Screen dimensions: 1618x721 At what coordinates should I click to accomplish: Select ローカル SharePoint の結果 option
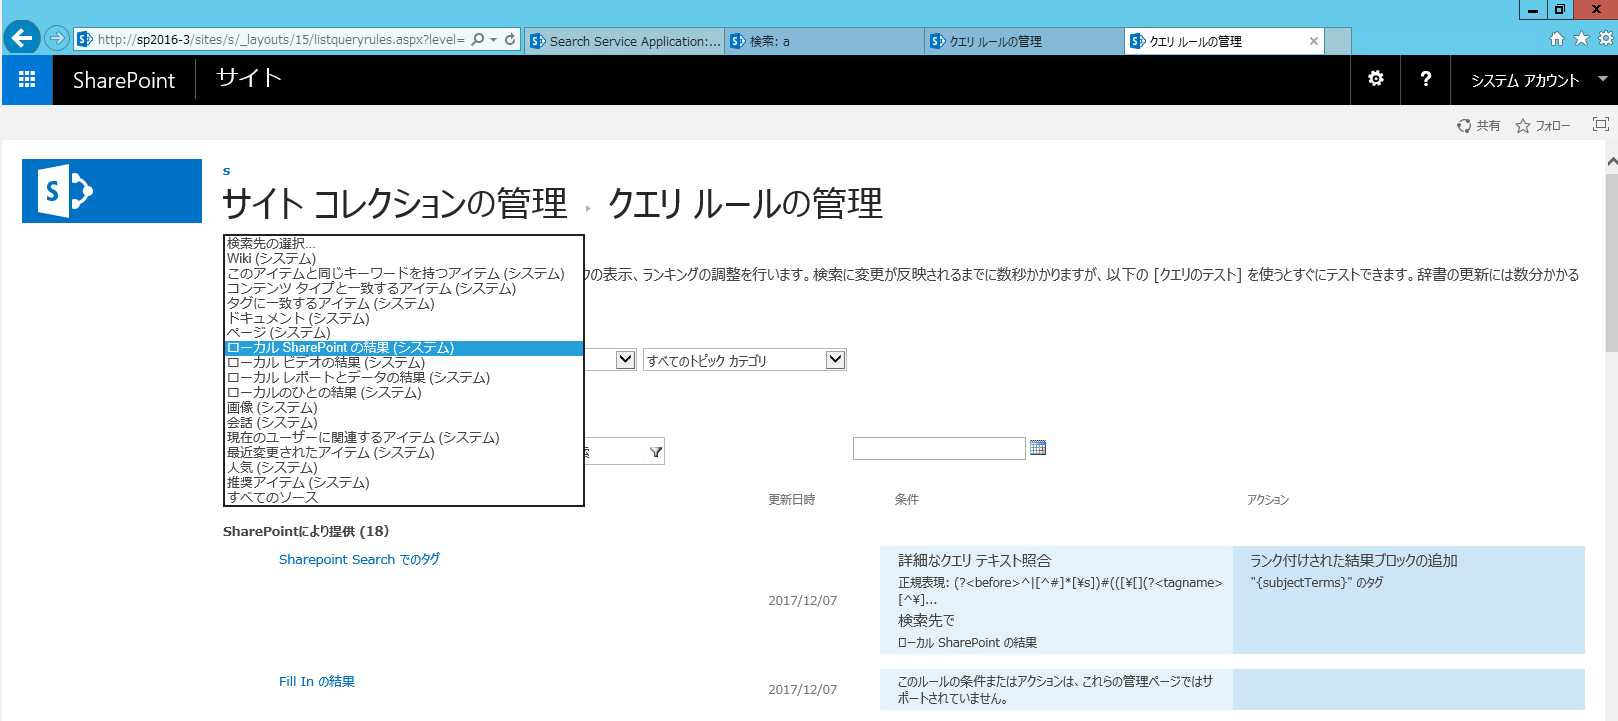click(x=404, y=348)
